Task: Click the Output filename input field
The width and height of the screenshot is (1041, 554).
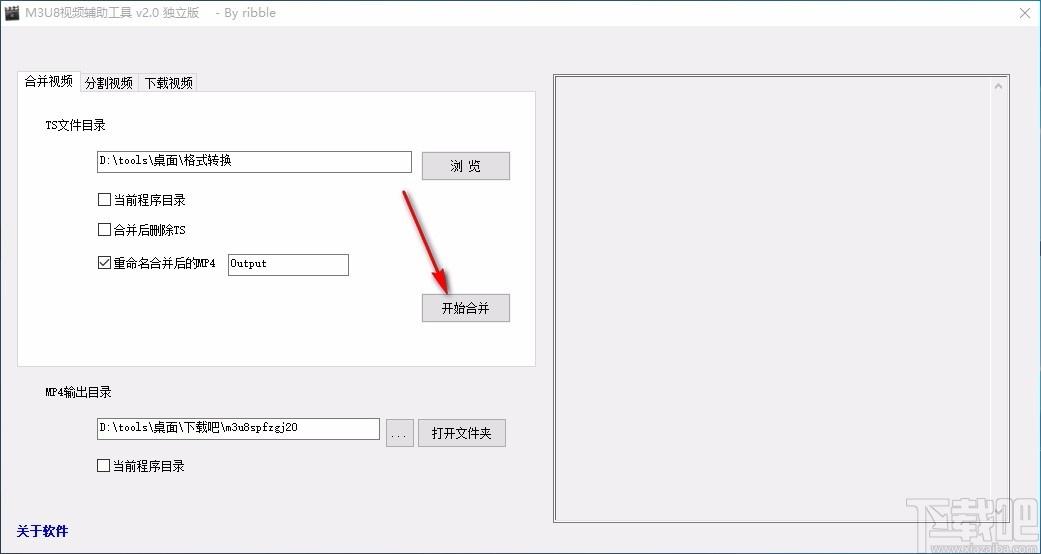Action: click(x=288, y=264)
